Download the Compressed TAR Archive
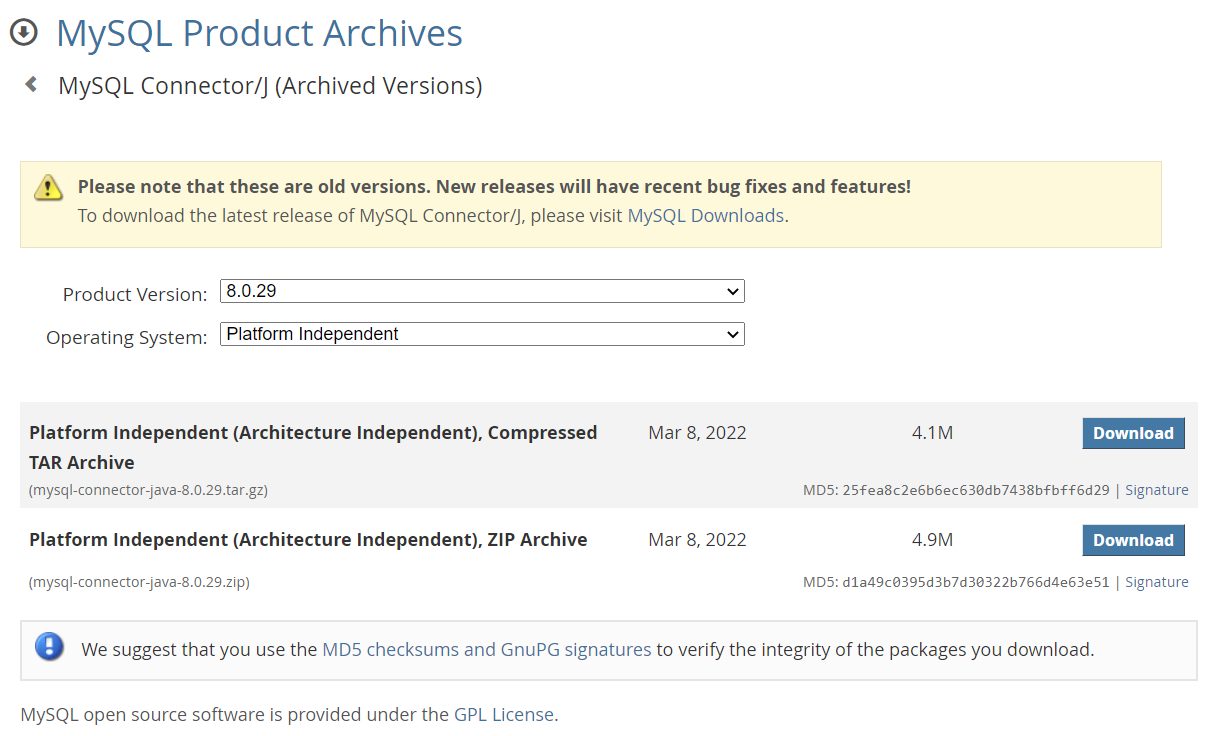Image resolution: width=1208 pixels, height=736 pixels. pyautogui.click(x=1133, y=433)
